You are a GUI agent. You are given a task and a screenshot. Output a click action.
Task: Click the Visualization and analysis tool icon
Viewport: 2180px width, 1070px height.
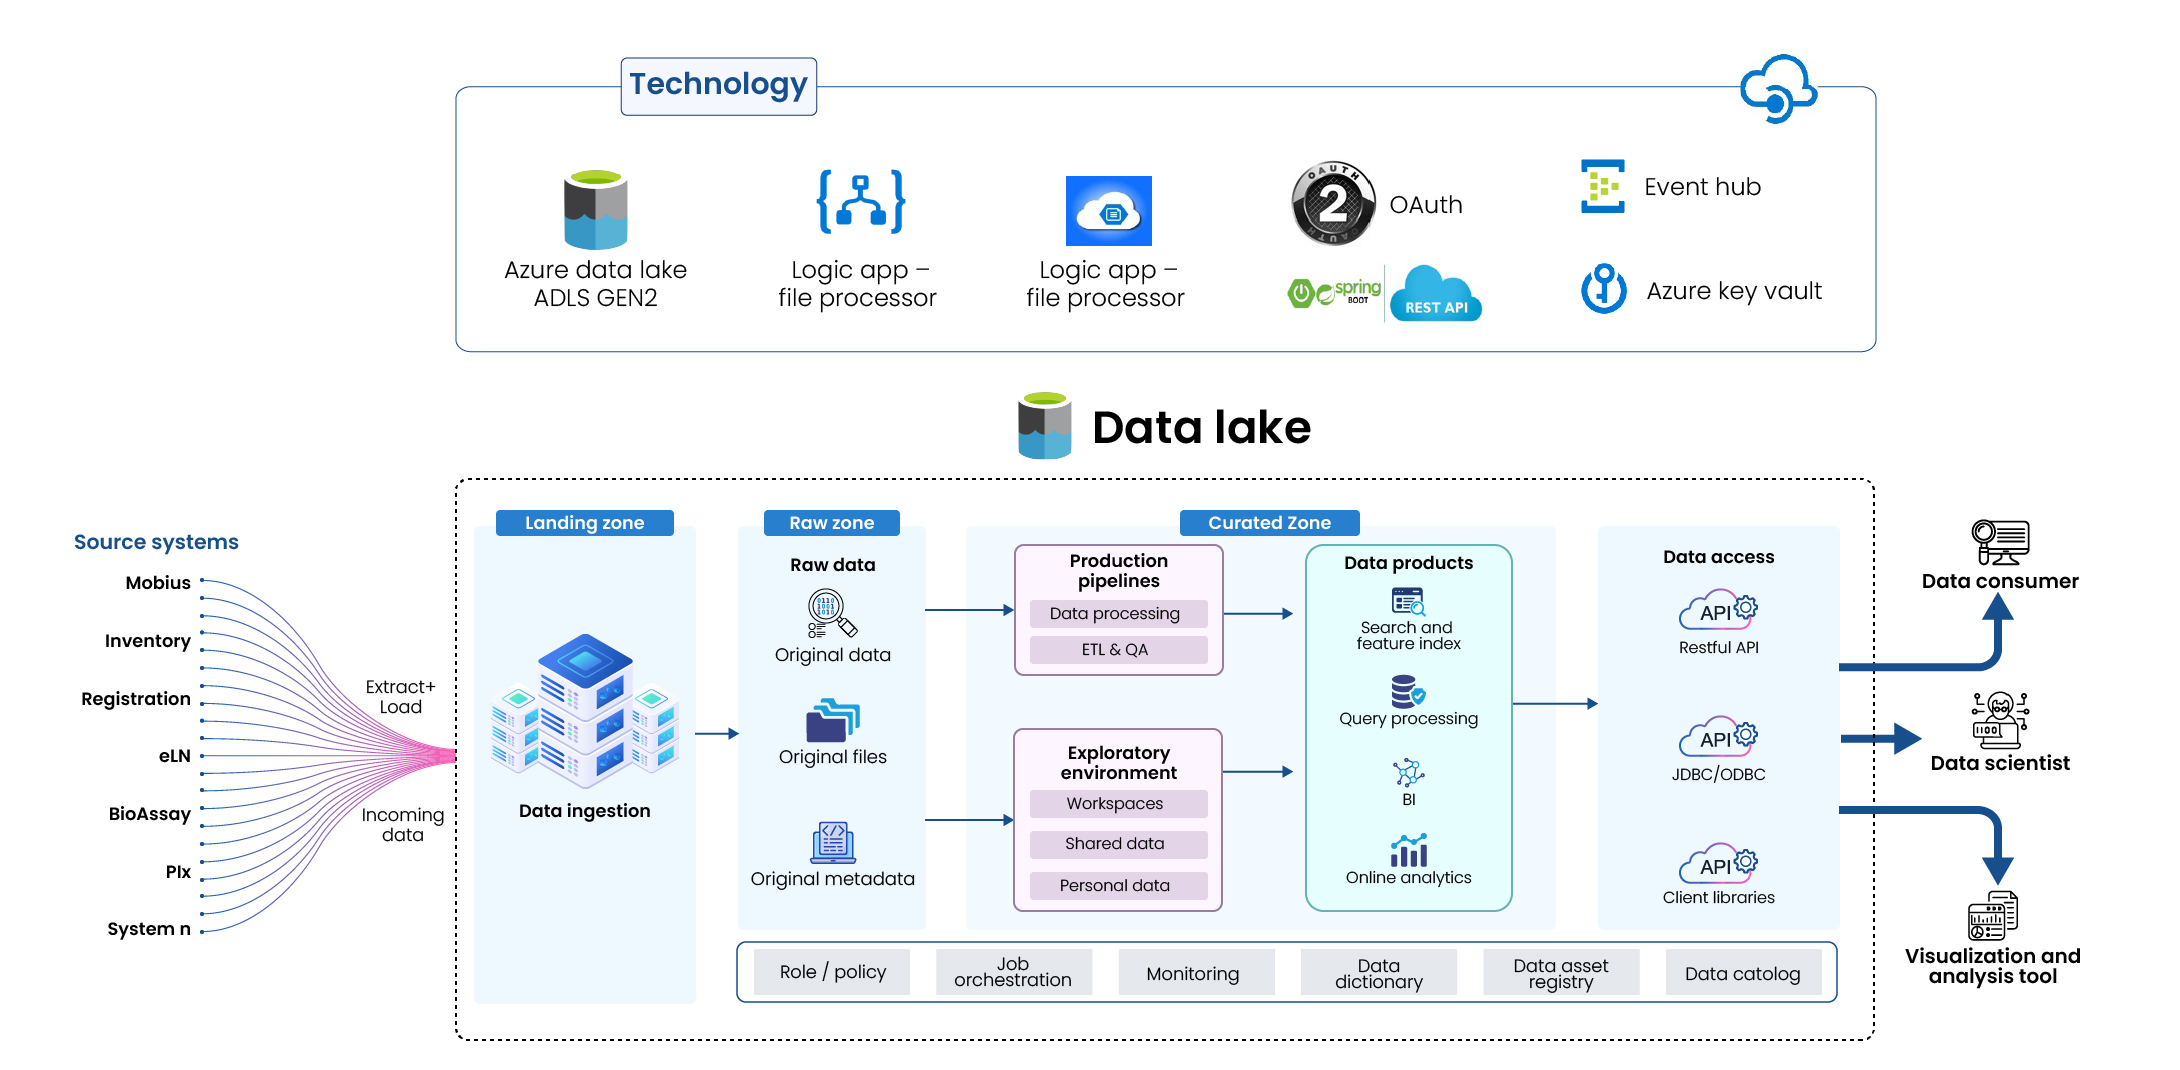tap(1993, 915)
